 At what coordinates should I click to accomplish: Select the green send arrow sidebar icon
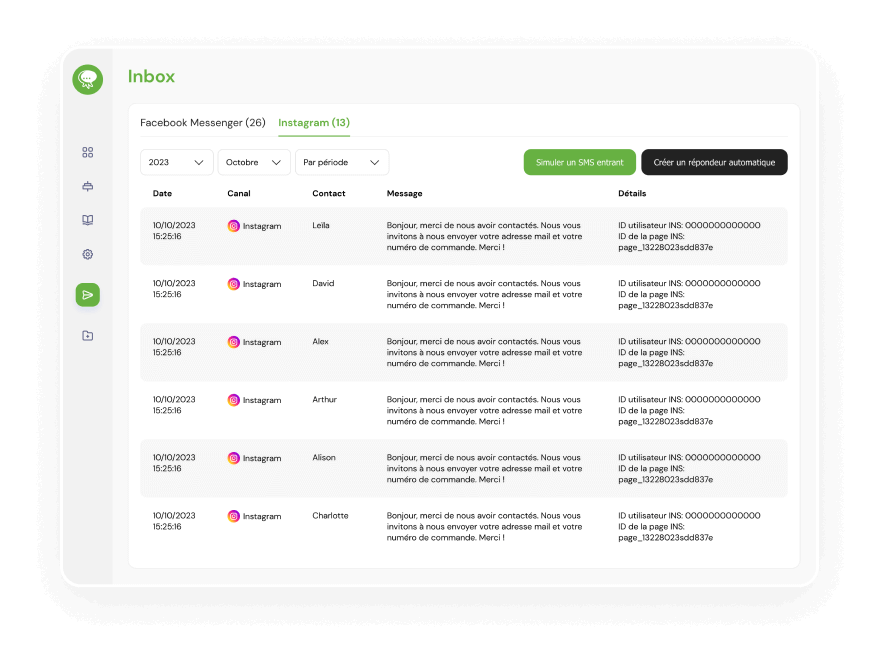coord(87,295)
